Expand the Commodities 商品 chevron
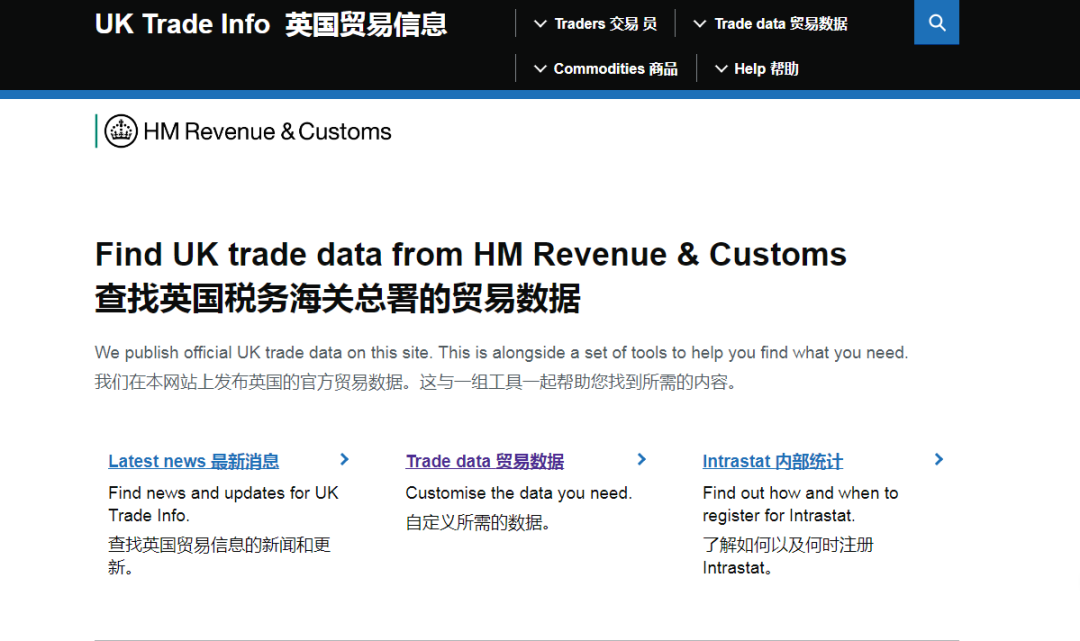1080x641 pixels. coord(541,69)
